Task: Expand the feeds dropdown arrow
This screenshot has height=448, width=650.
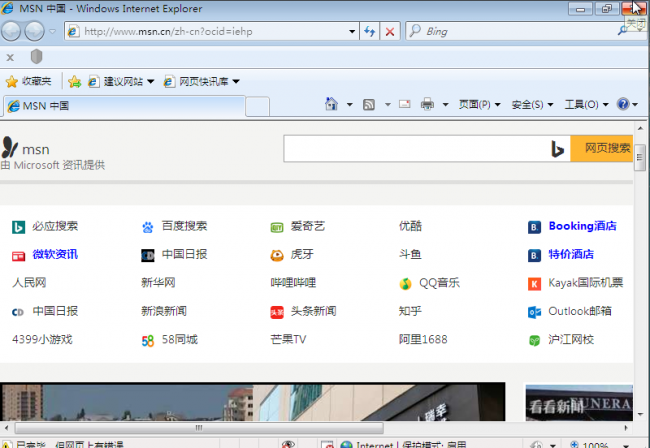Action: pos(388,104)
